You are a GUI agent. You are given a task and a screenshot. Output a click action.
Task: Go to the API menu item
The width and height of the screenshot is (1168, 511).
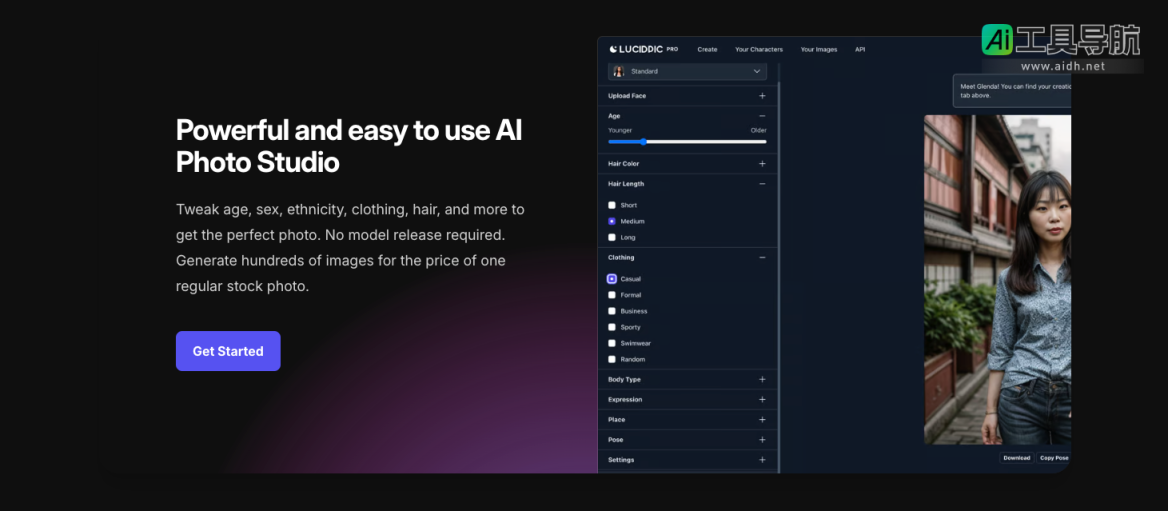click(859, 49)
